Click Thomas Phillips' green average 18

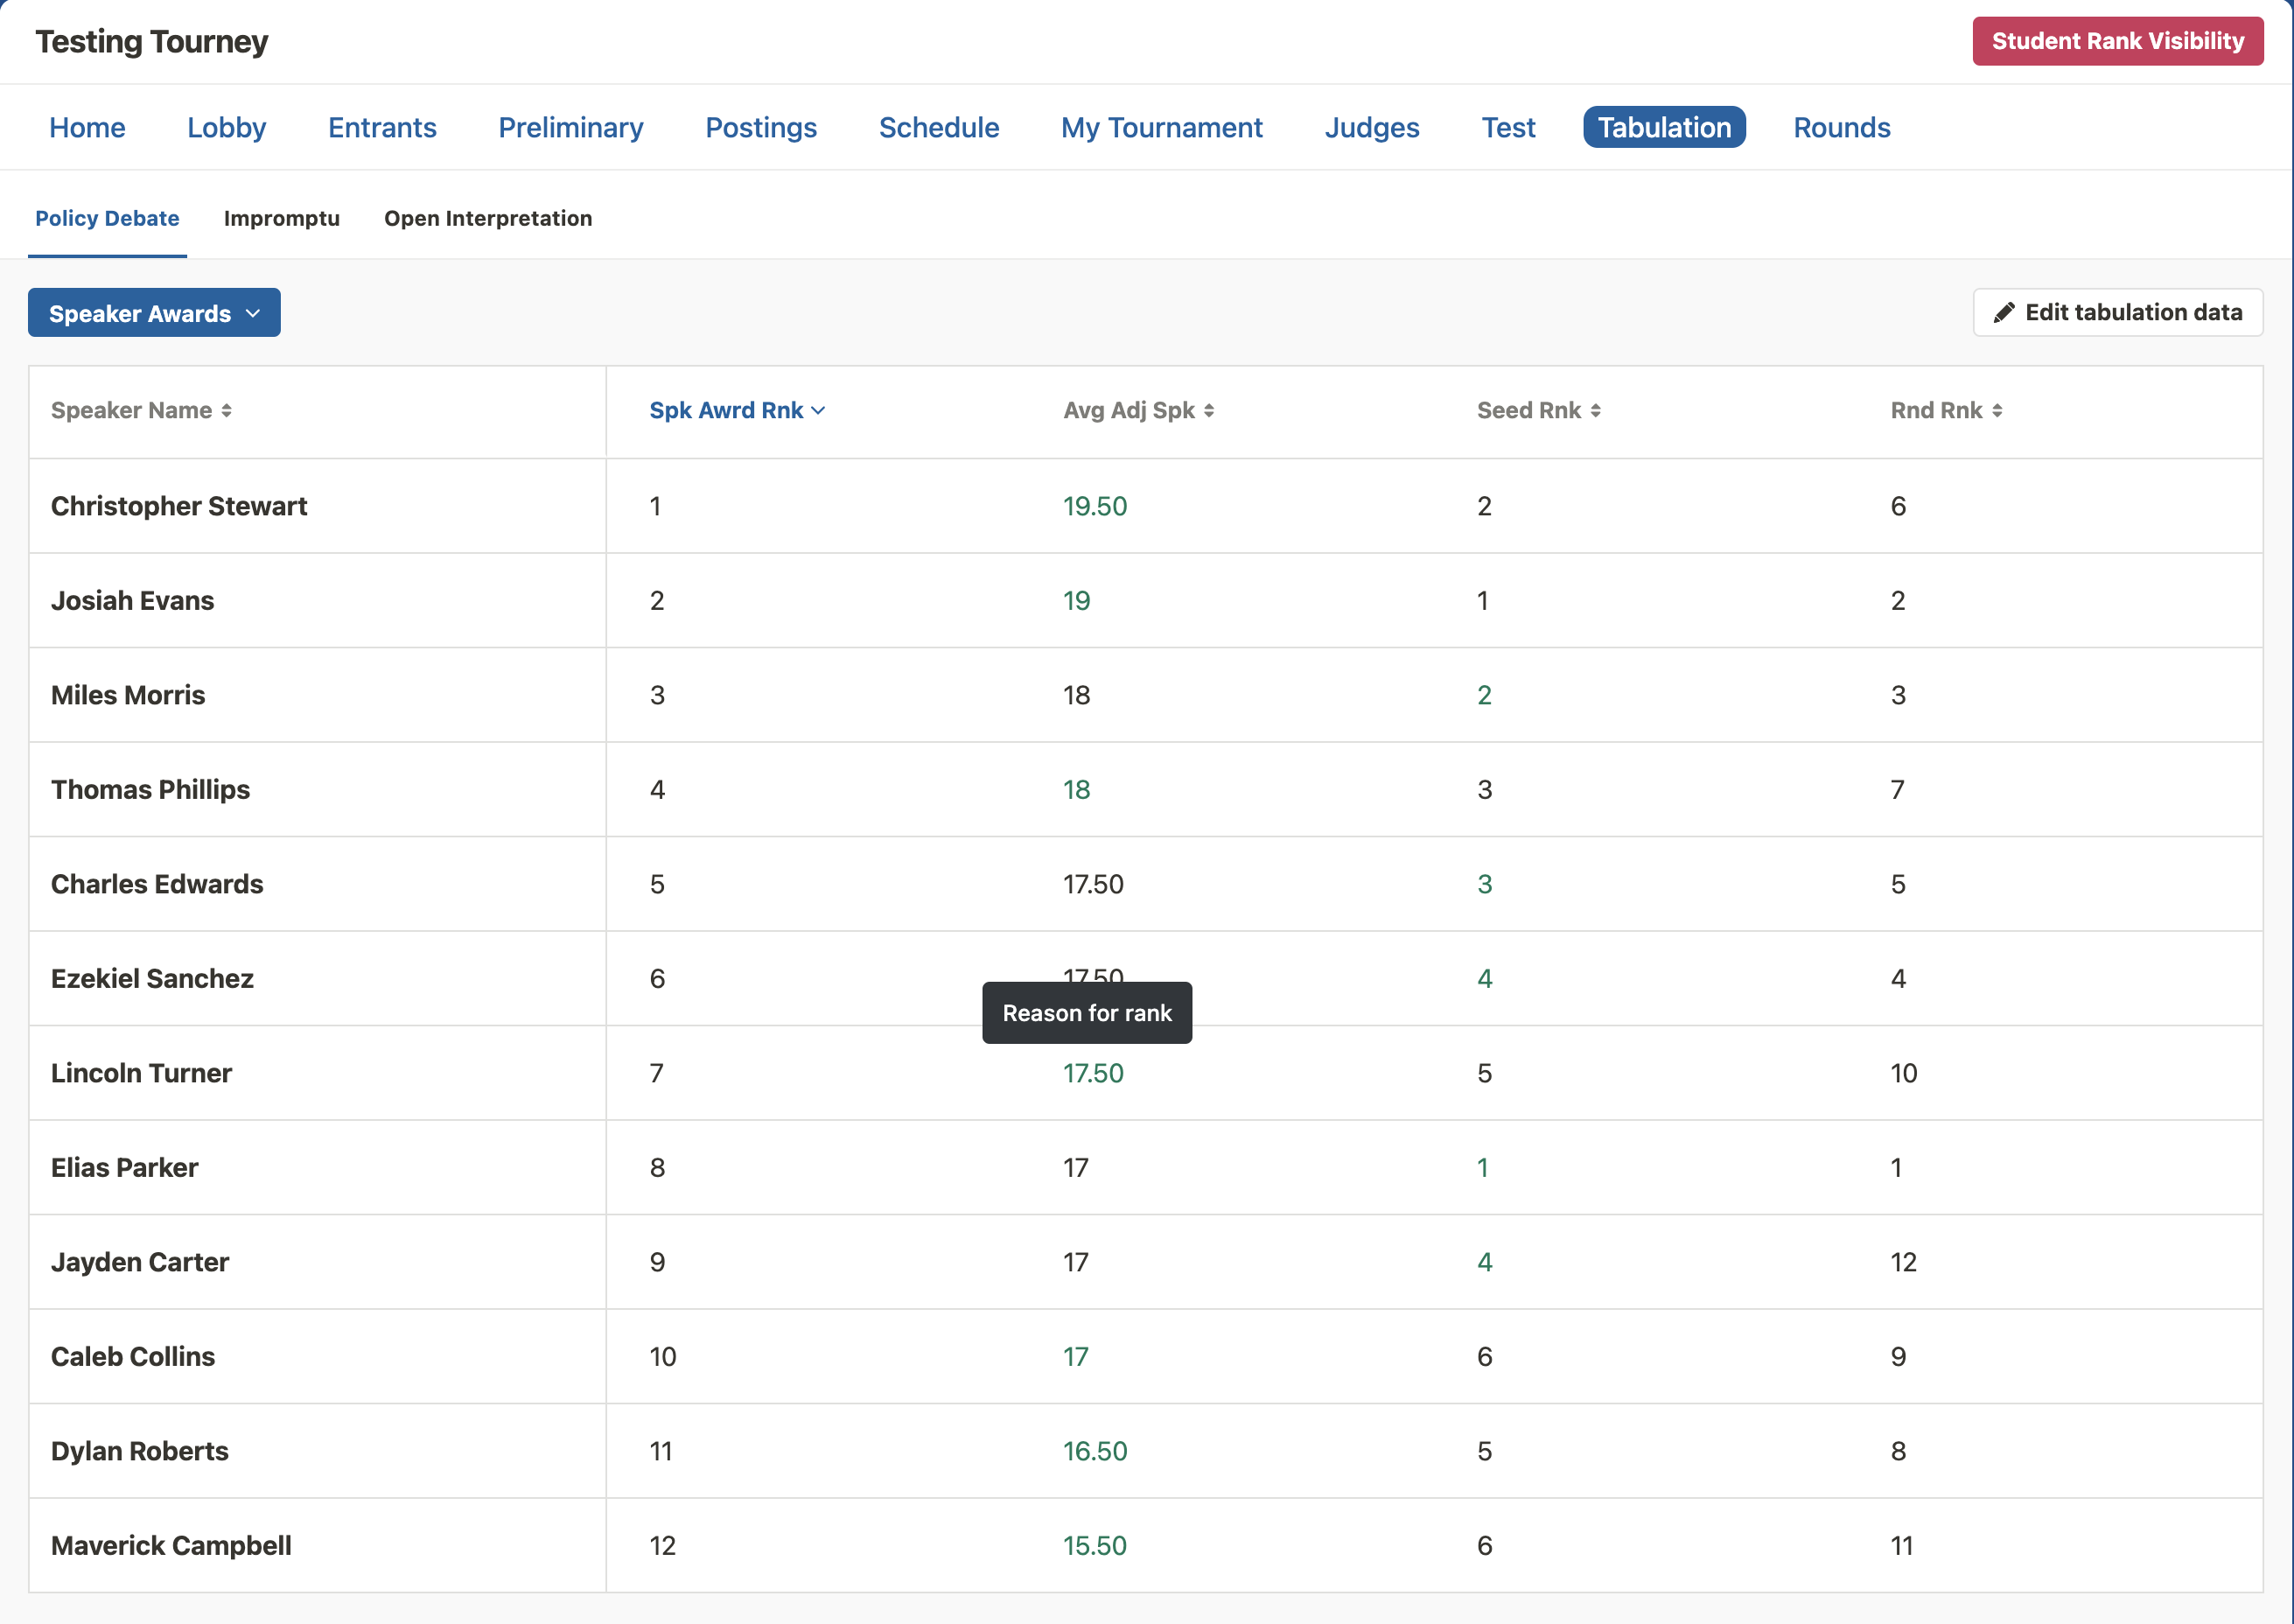(x=1076, y=790)
